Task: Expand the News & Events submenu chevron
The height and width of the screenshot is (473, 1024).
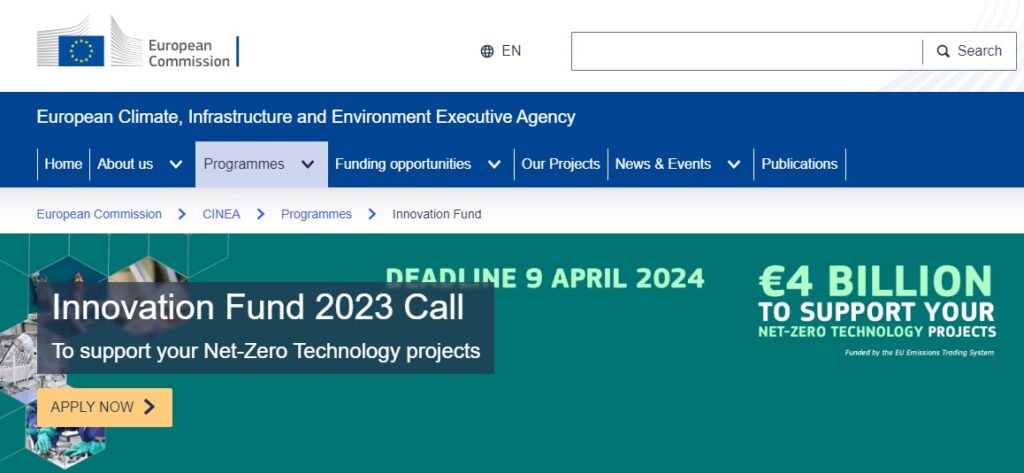Action: click(x=734, y=165)
